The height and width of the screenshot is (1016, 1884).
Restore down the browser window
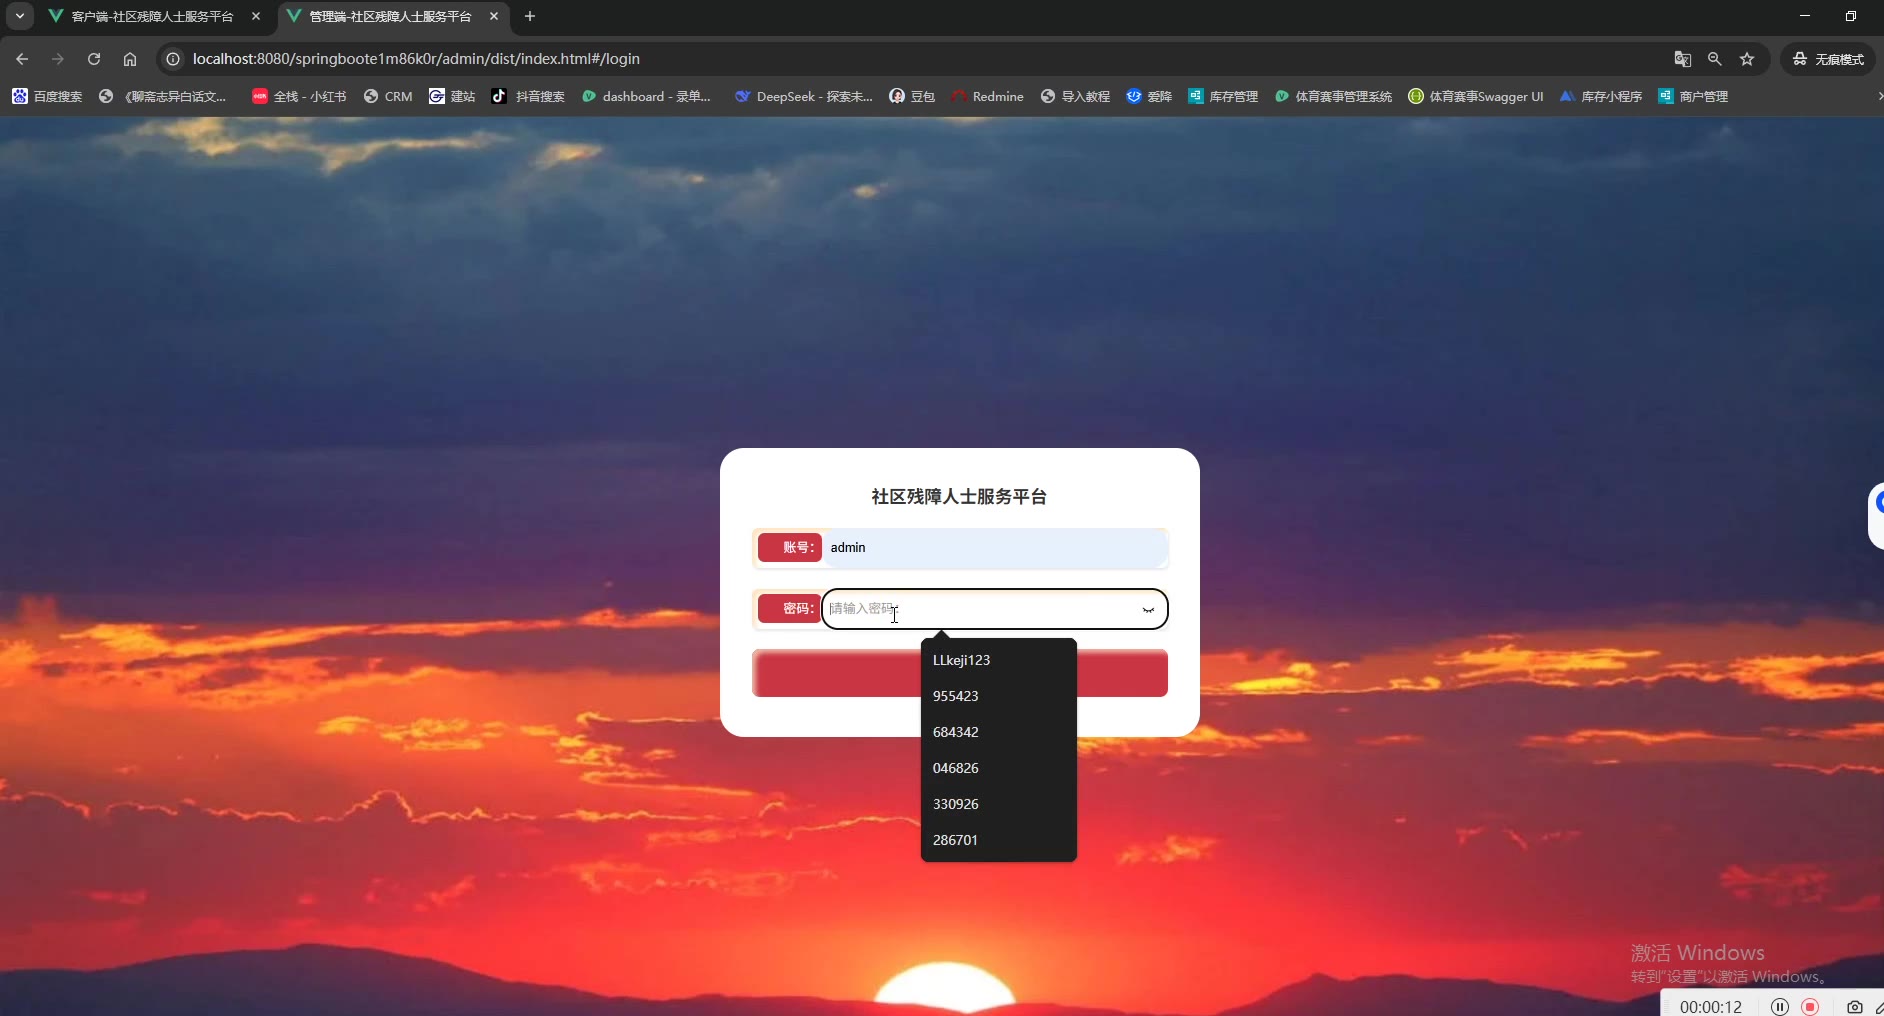point(1851,16)
